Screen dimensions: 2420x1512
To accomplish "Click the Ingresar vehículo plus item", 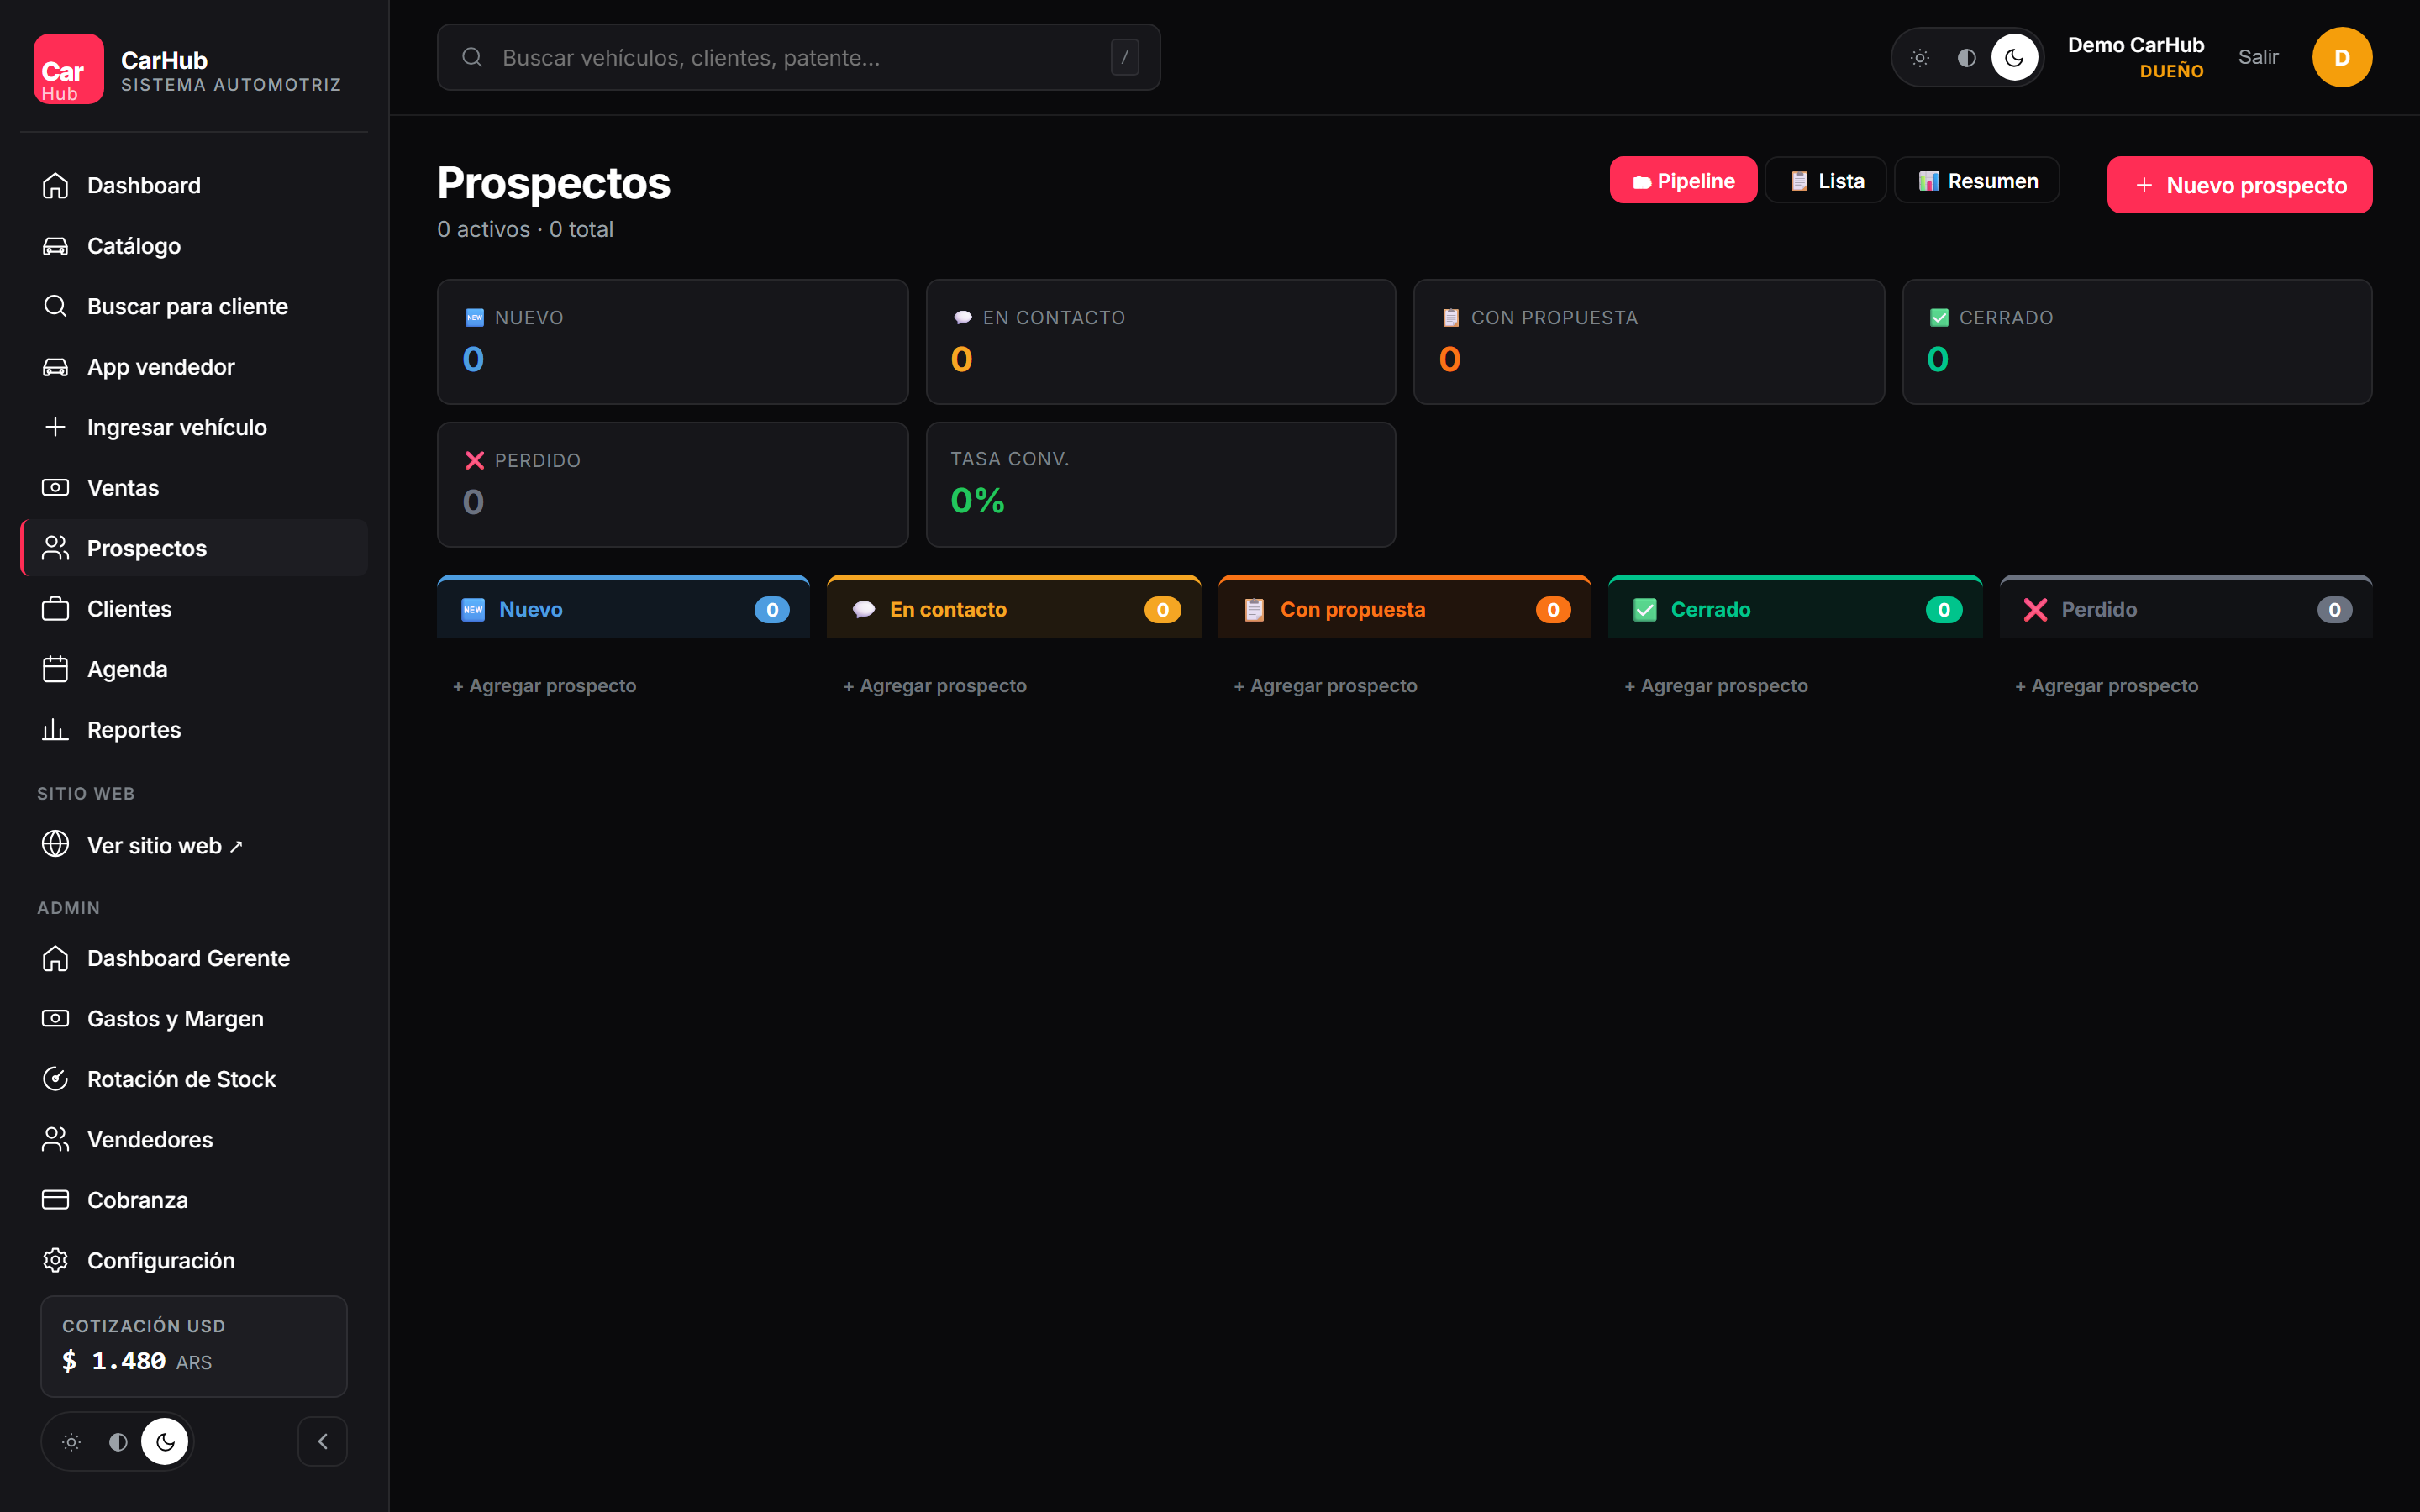I will click(194, 427).
